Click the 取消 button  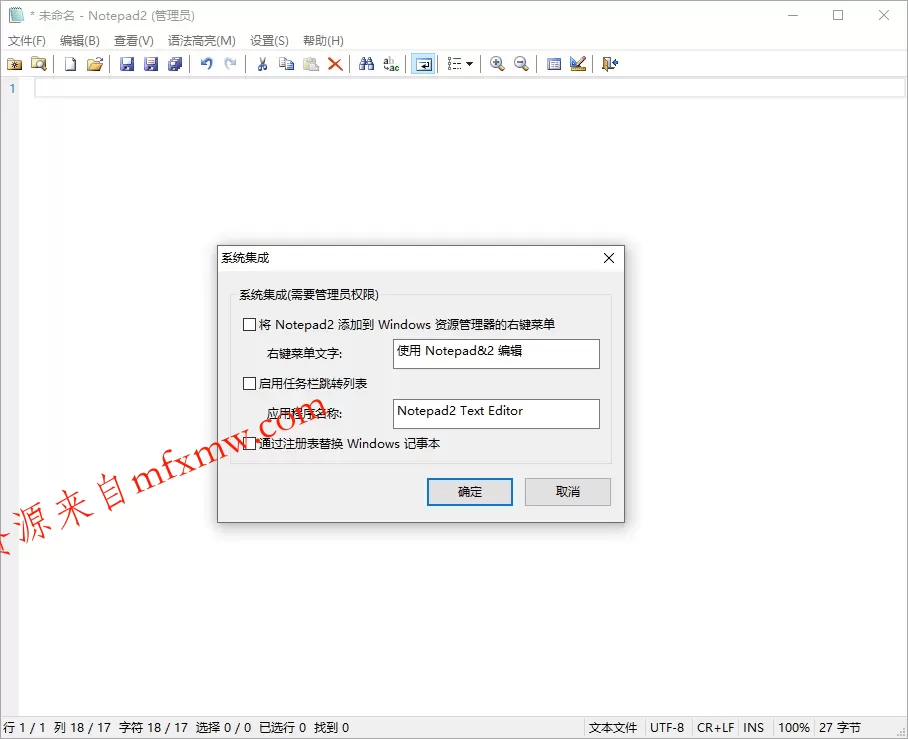point(568,492)
